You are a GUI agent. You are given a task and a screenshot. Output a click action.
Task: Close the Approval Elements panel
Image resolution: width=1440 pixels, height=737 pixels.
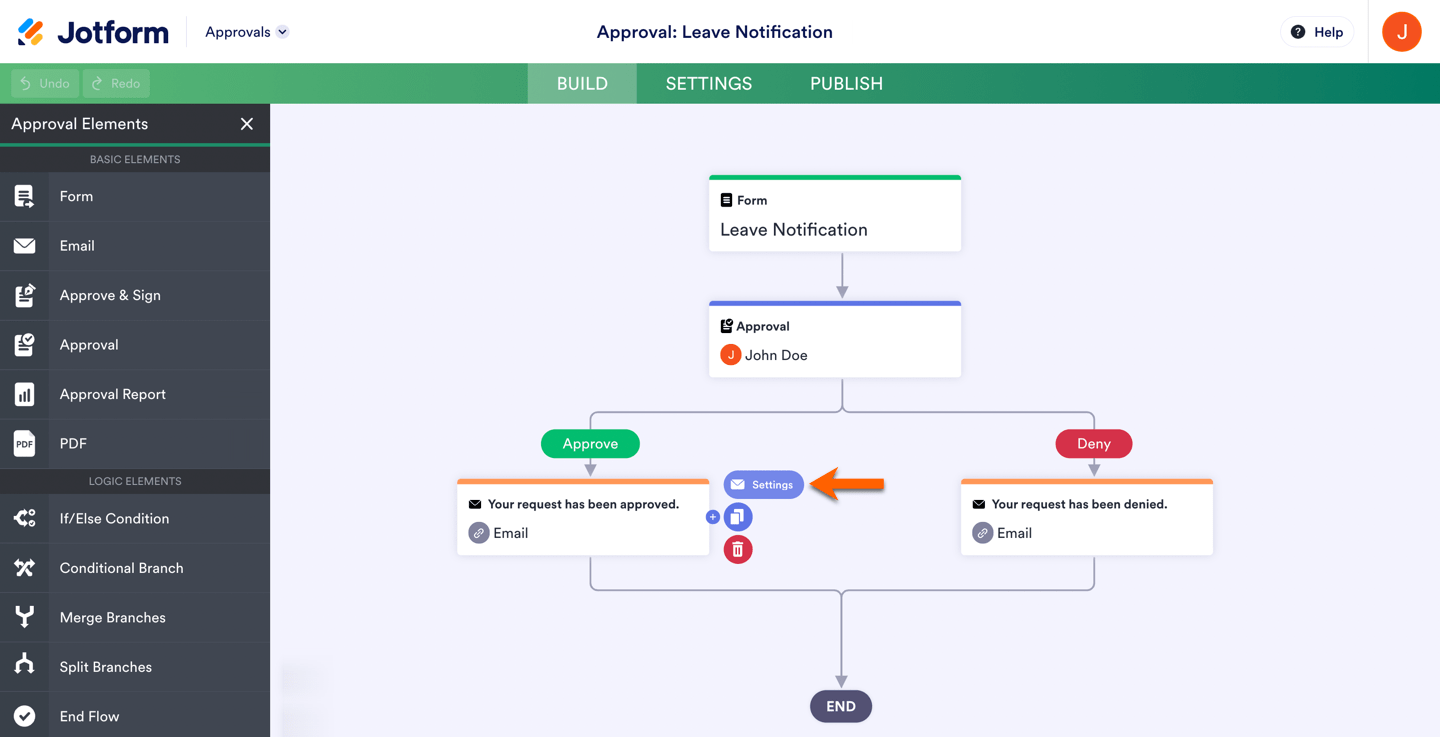pos(247,124)
